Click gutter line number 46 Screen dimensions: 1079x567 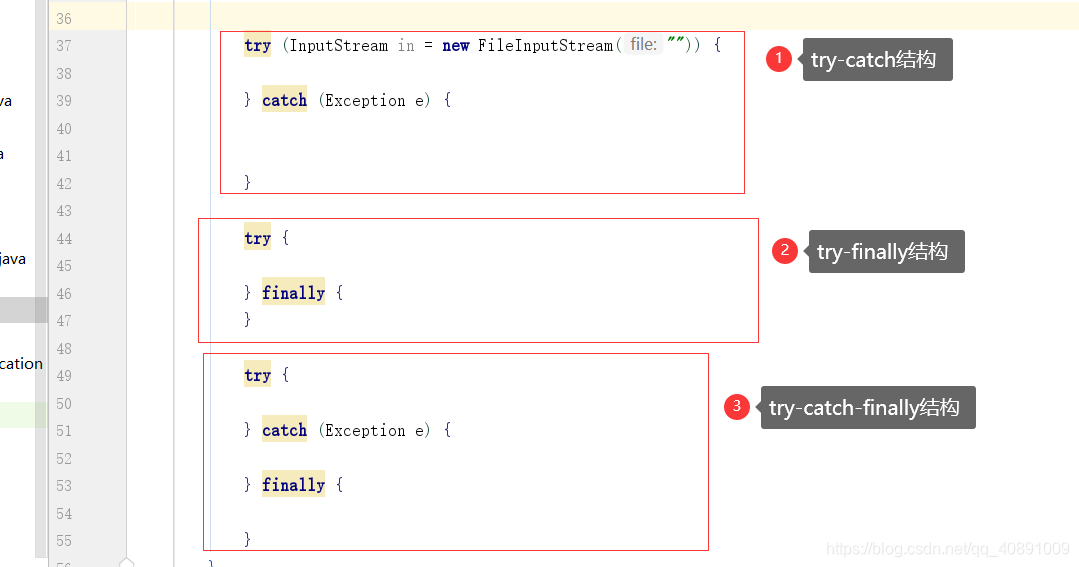[x=64, y=294]
